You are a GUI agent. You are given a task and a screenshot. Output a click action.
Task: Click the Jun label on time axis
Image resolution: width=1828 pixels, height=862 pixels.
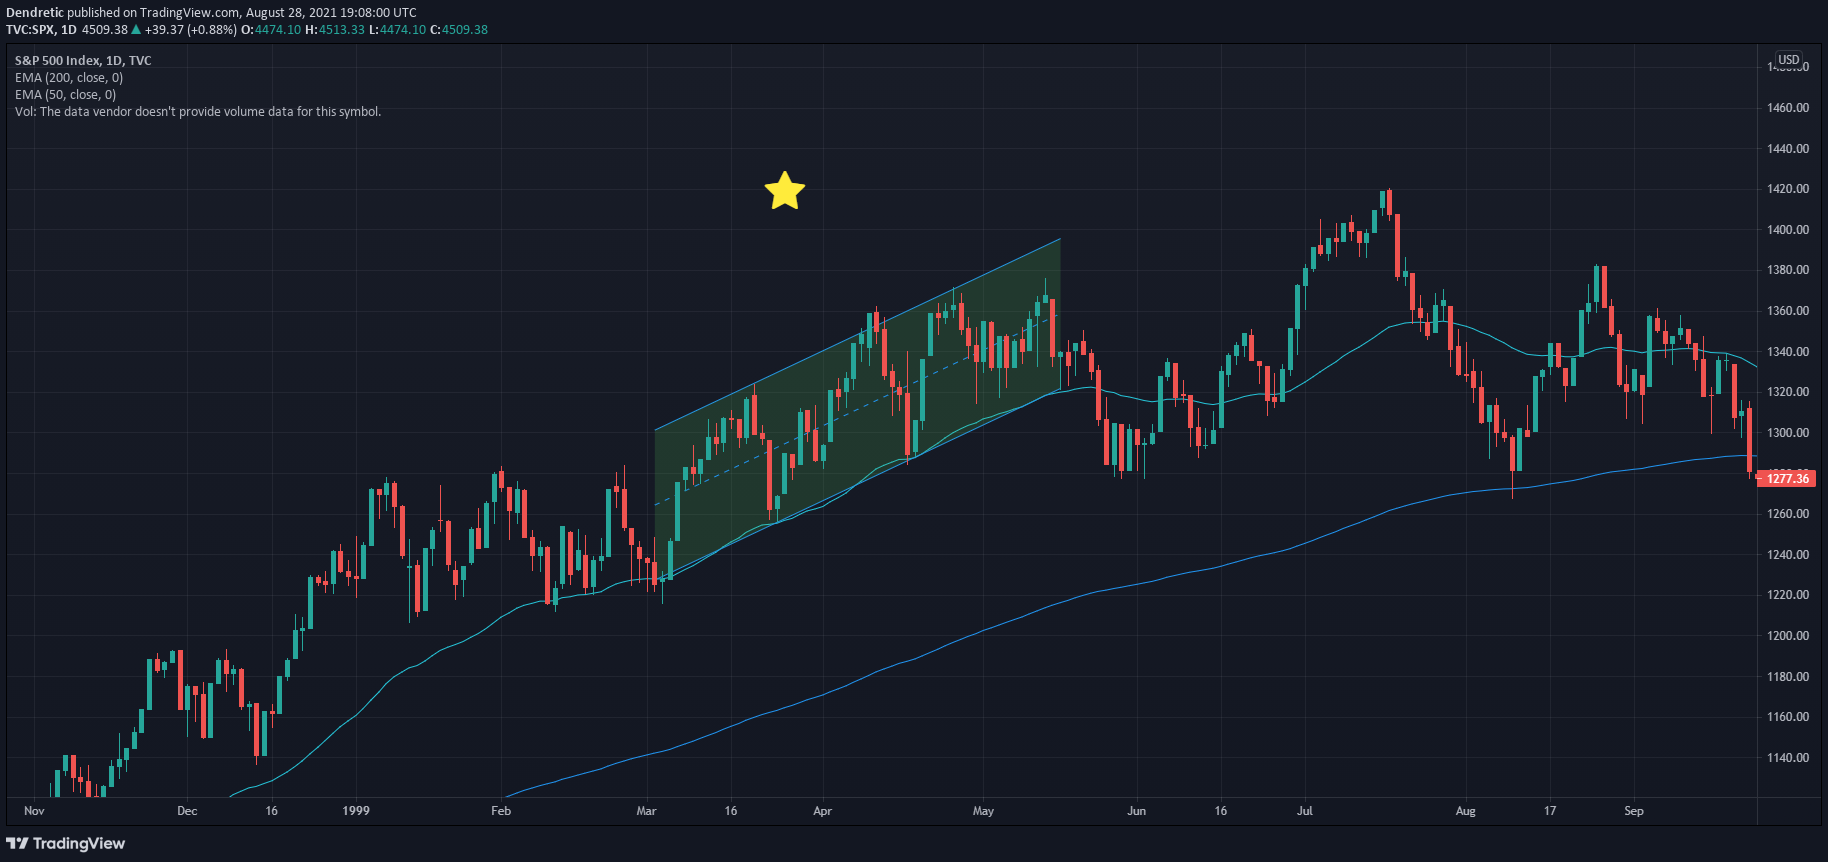pyautogui.click(x=1136, y=811)
